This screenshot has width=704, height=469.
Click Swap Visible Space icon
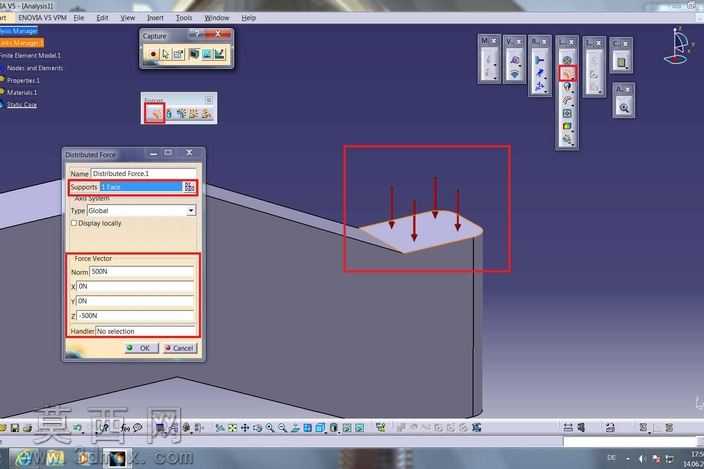(x=360, y=428)
